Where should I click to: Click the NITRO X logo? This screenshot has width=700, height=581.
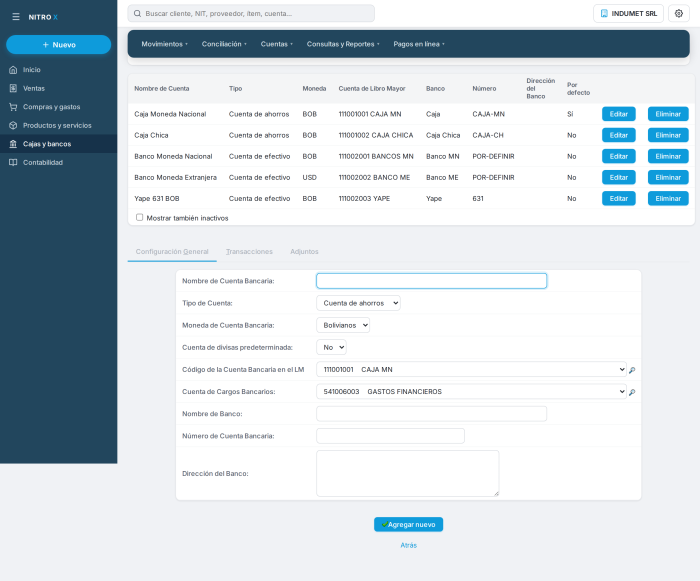[x=43, y=17]
